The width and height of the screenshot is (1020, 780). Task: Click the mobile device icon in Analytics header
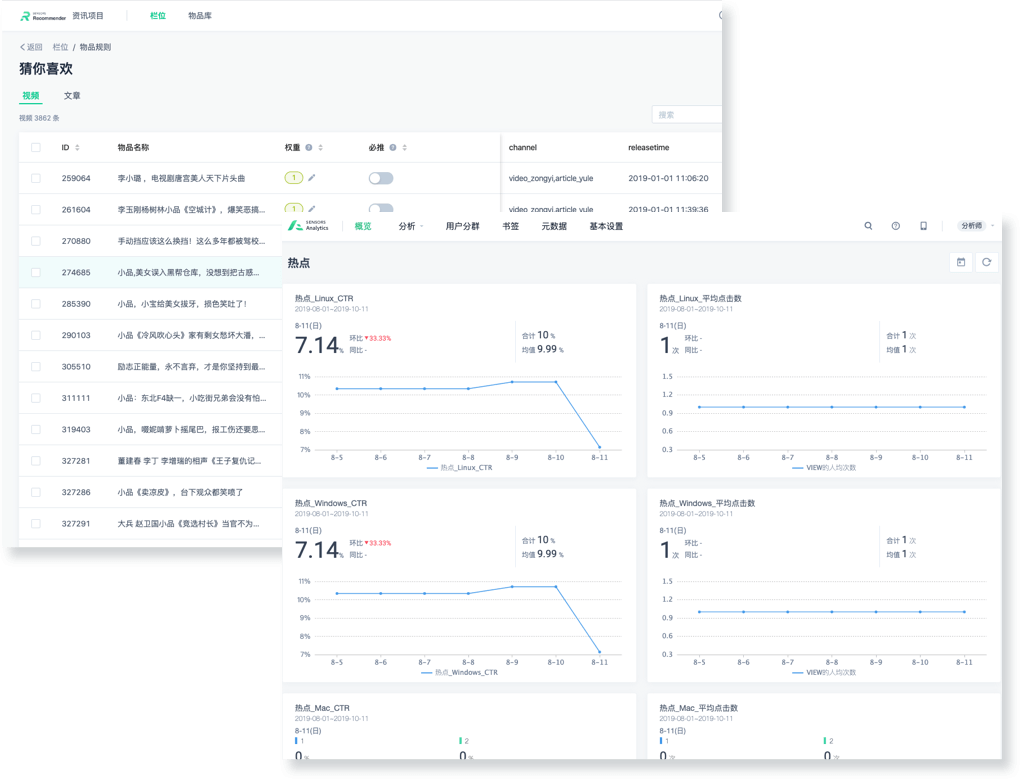pos(923,226)
